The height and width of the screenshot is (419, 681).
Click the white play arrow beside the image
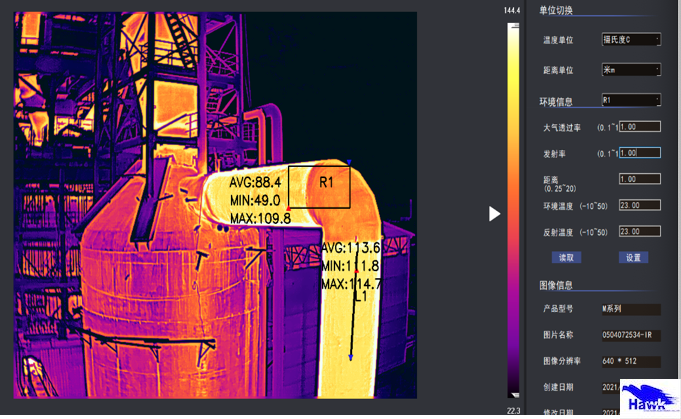[494, 213]
